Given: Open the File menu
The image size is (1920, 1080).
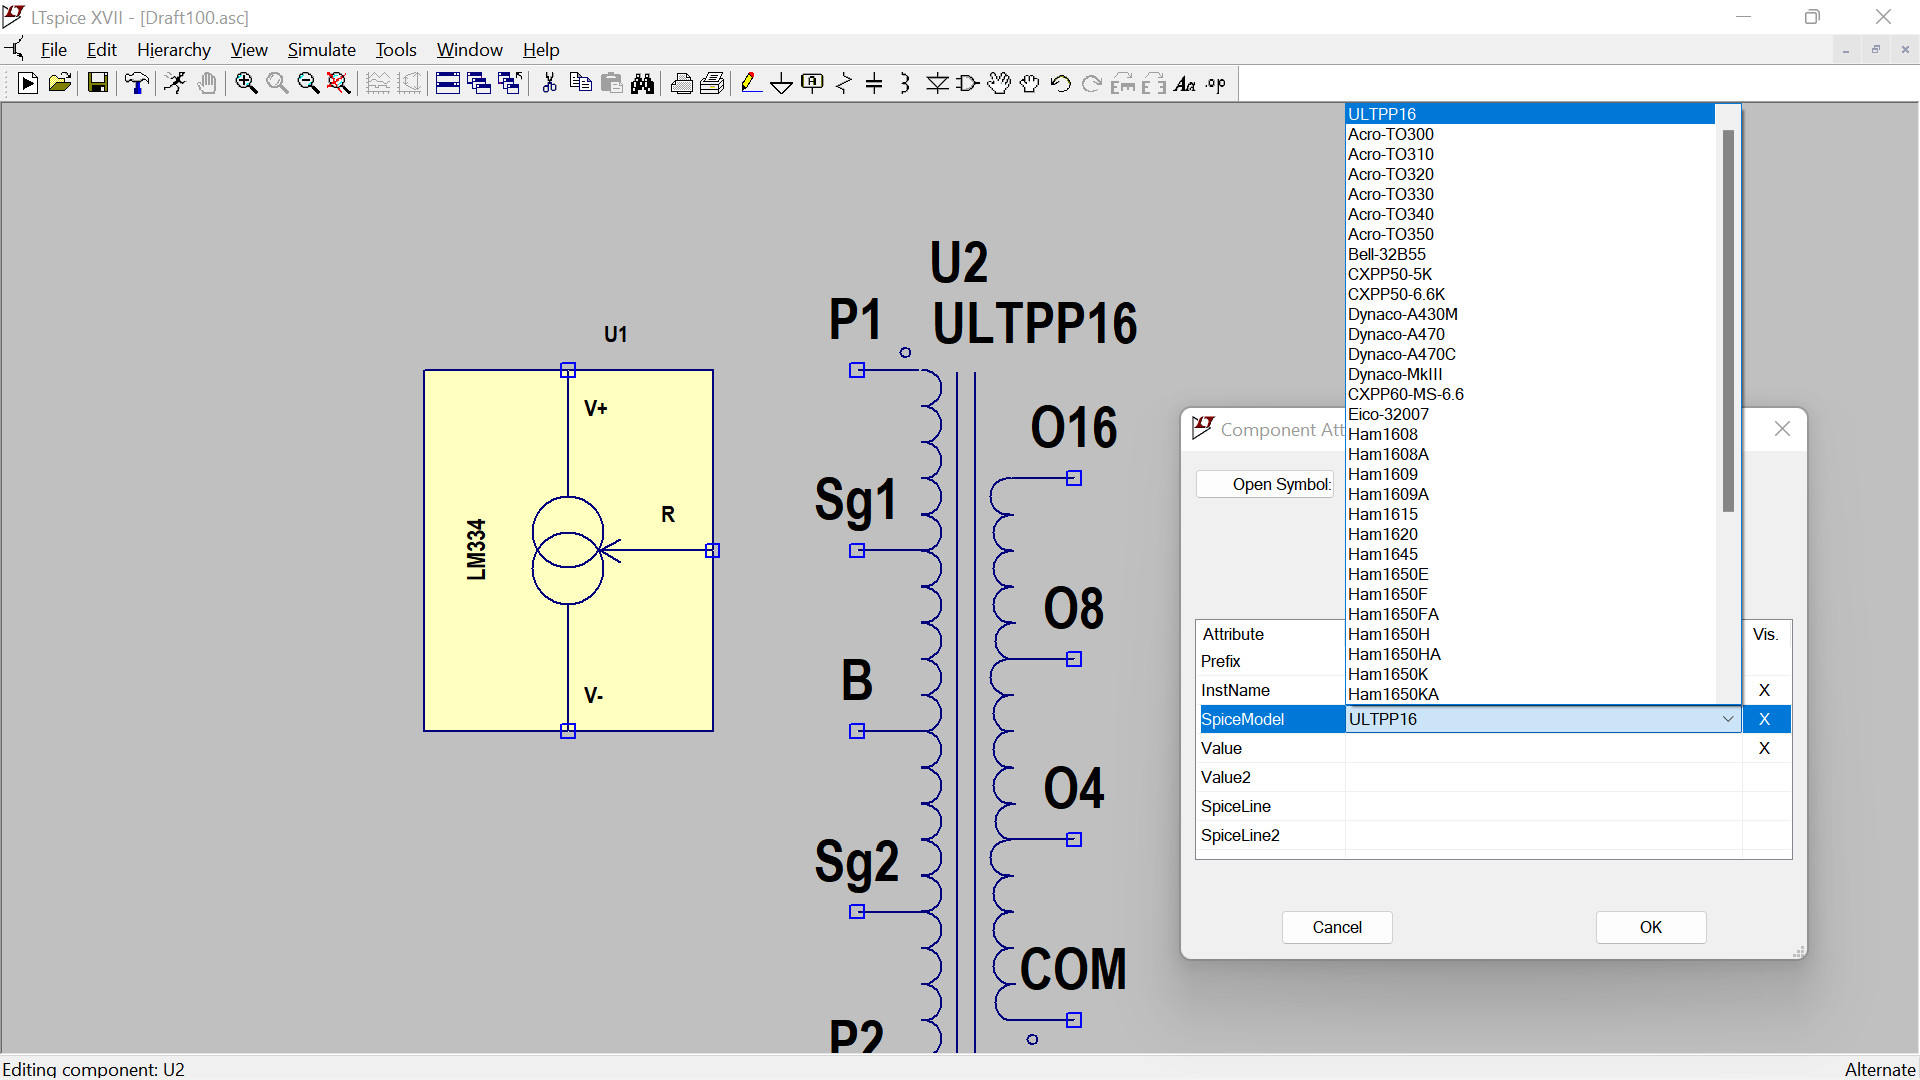Looking at the screenshot, I should coord(53,50).
